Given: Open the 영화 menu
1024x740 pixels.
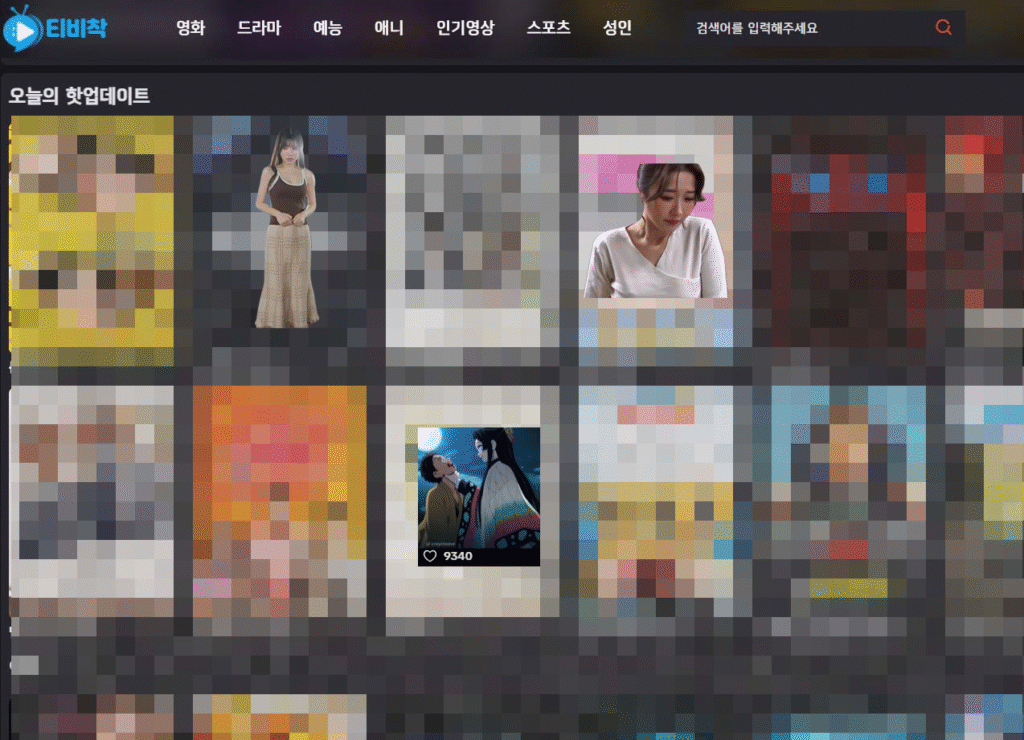Looking at the screenshot, I should pos(190,28).
